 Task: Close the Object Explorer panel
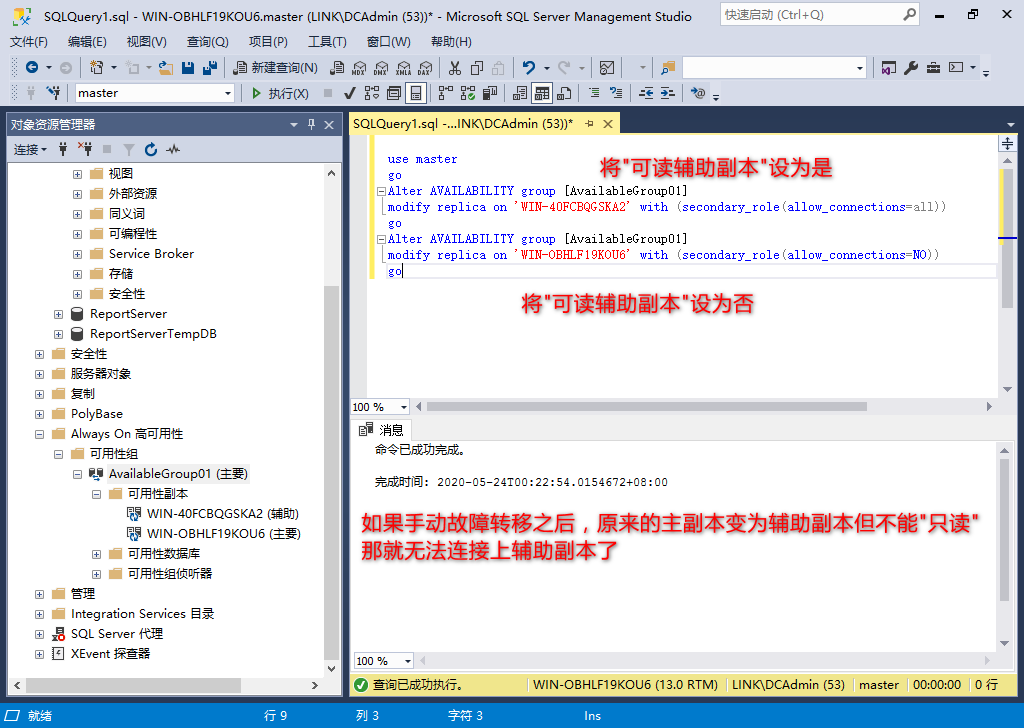[x=329, y=124]
